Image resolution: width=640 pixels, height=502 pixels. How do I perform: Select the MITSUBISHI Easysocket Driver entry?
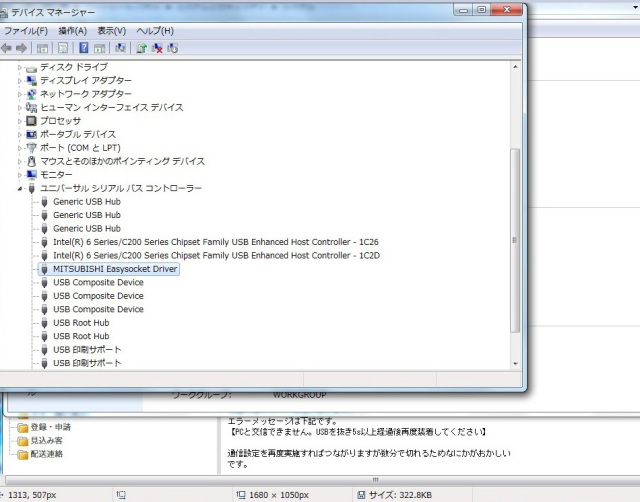[115, 269]
